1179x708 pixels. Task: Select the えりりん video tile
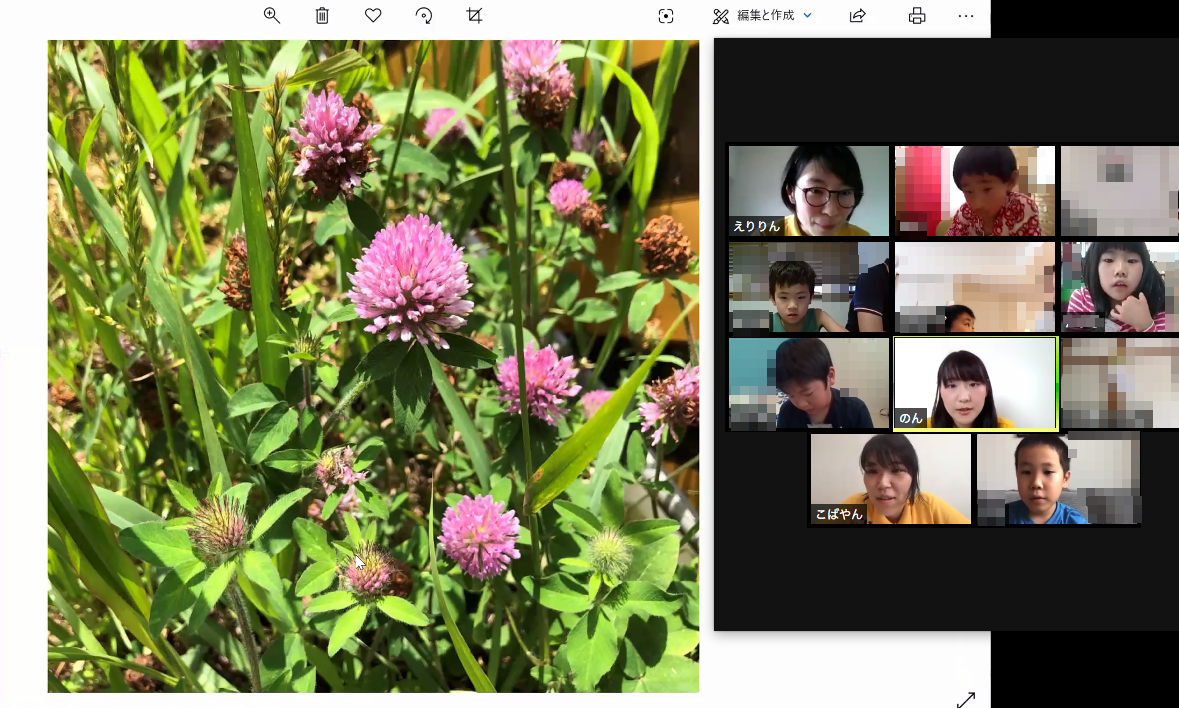tap(808, 190)
